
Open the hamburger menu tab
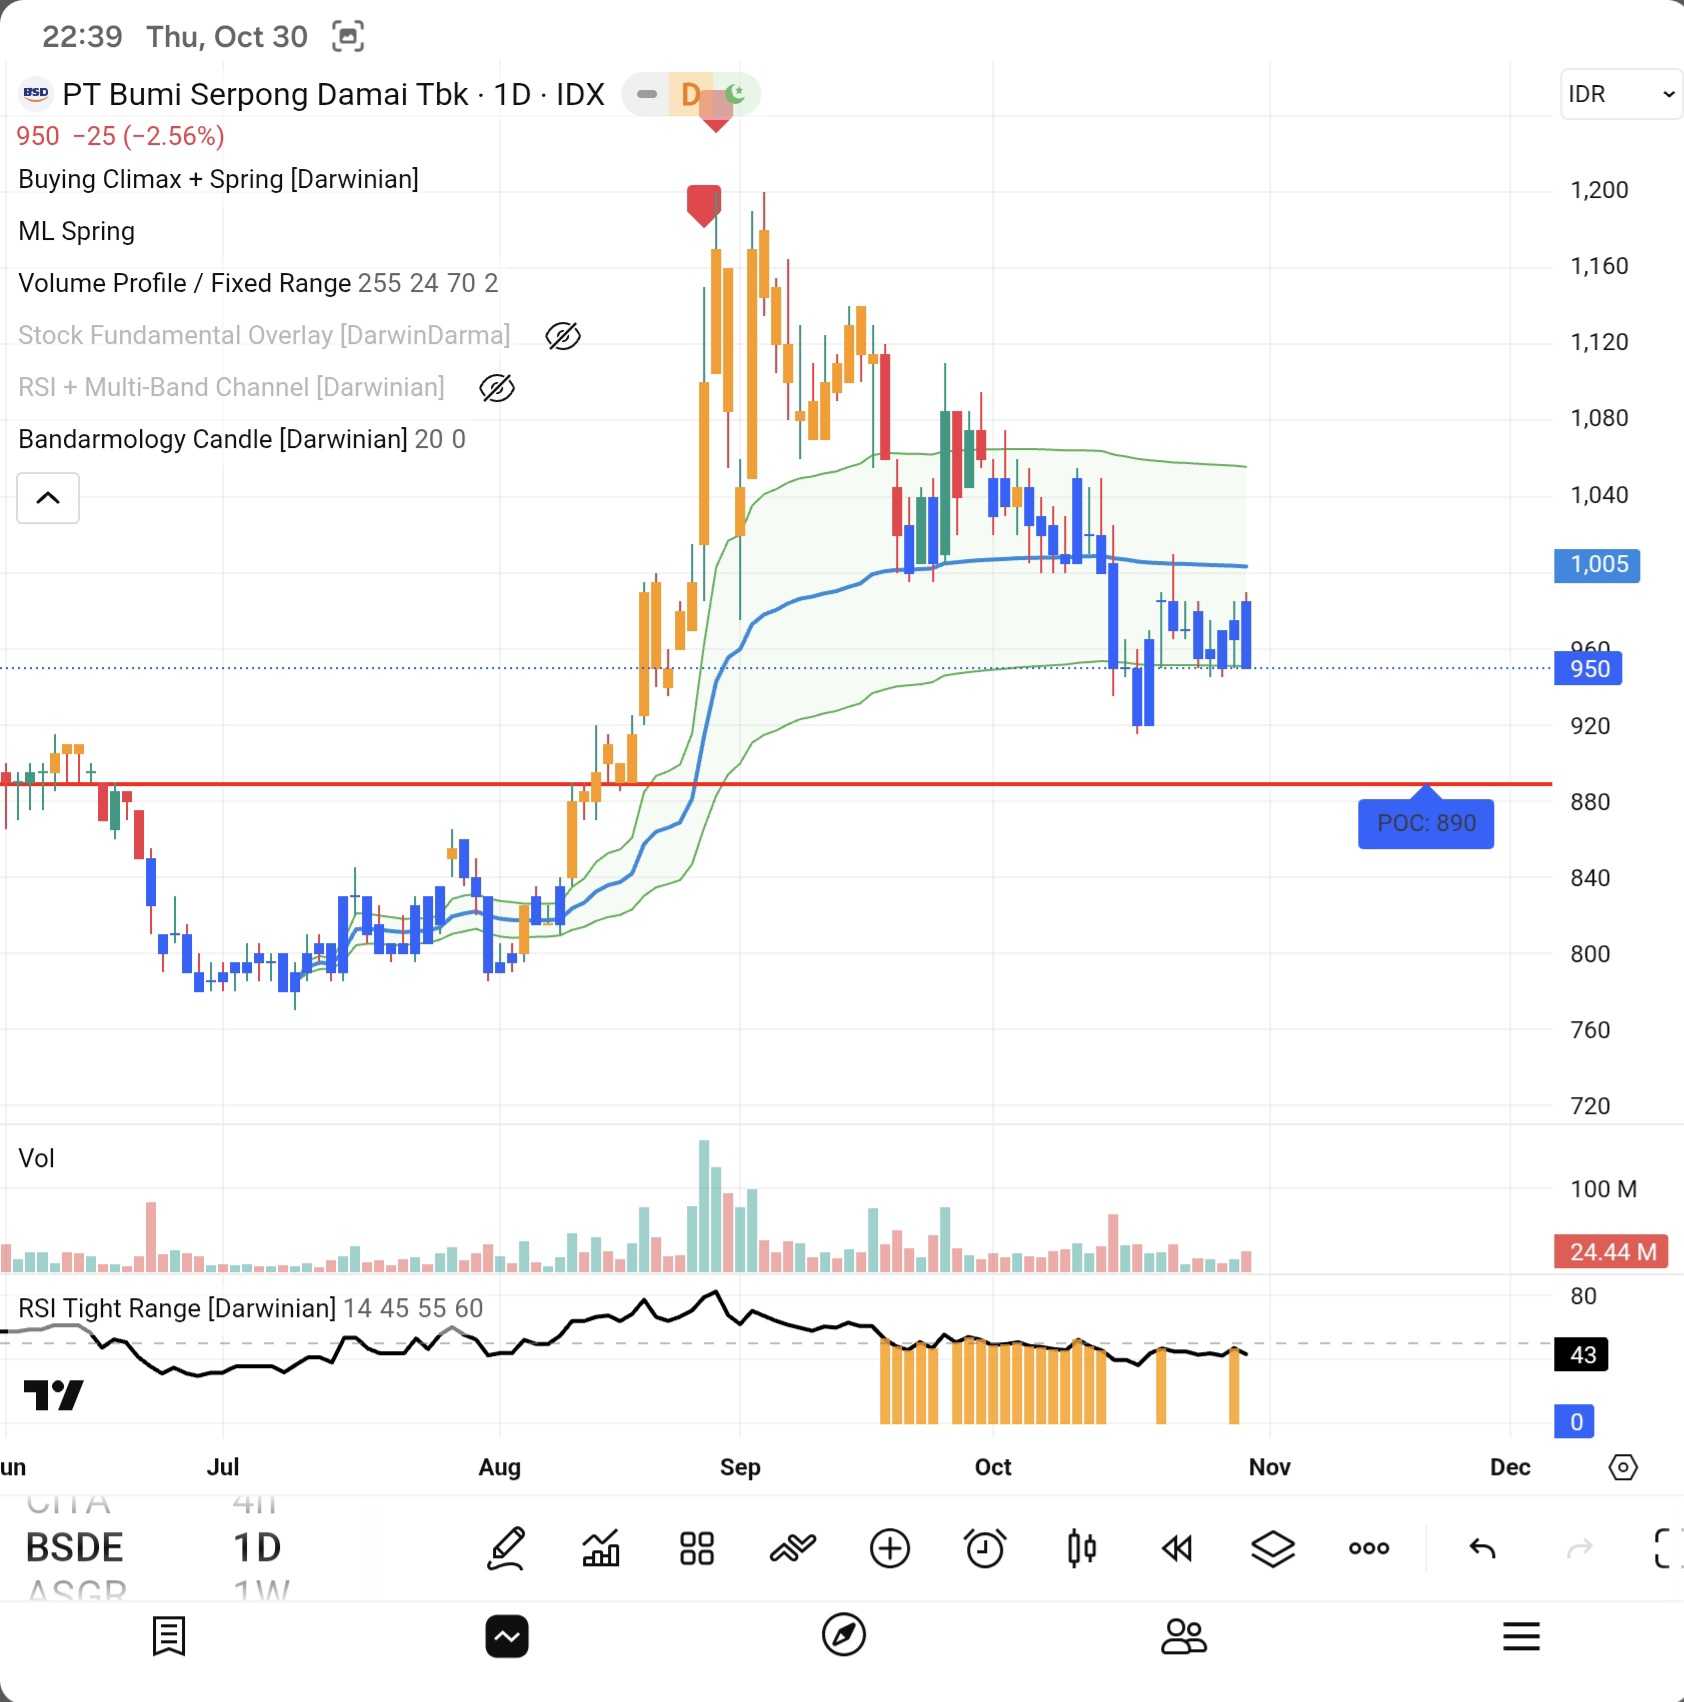pos(1521,1636)
